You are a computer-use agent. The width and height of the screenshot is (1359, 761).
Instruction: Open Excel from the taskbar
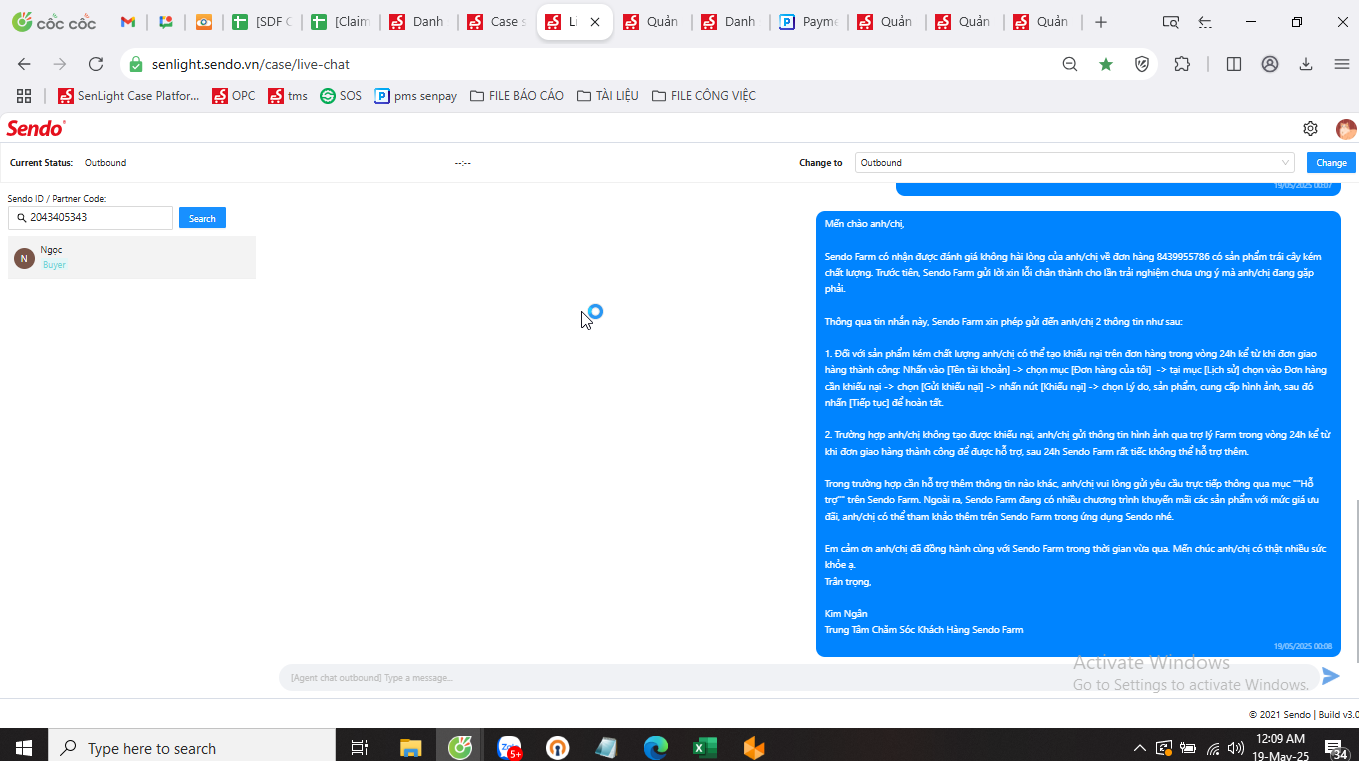click(x=705, y=746)
